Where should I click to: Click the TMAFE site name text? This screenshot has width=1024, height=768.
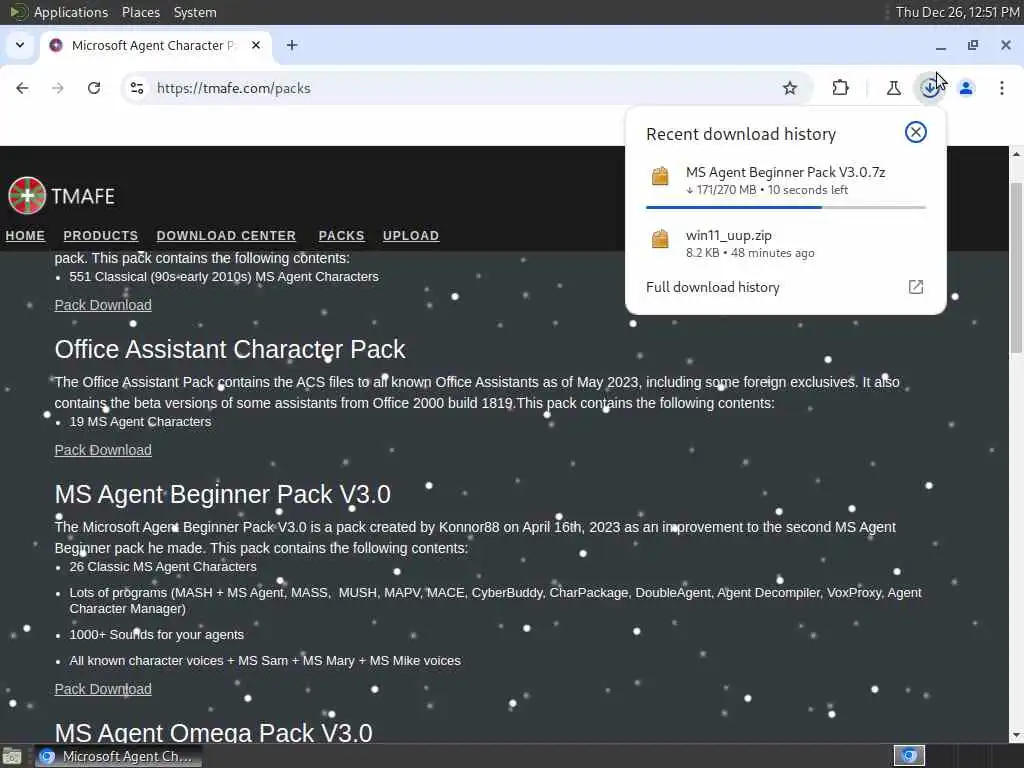(x=83, y=196)
